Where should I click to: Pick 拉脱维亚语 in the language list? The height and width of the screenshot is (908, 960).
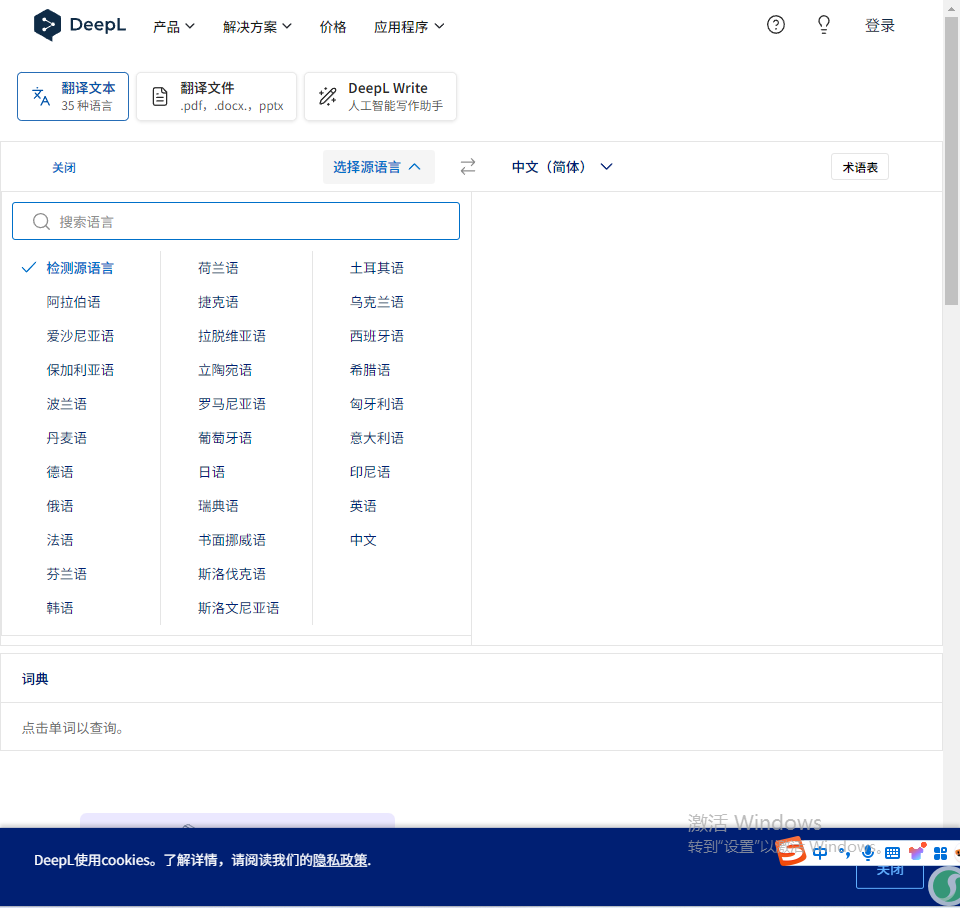(x=231, y=336)
